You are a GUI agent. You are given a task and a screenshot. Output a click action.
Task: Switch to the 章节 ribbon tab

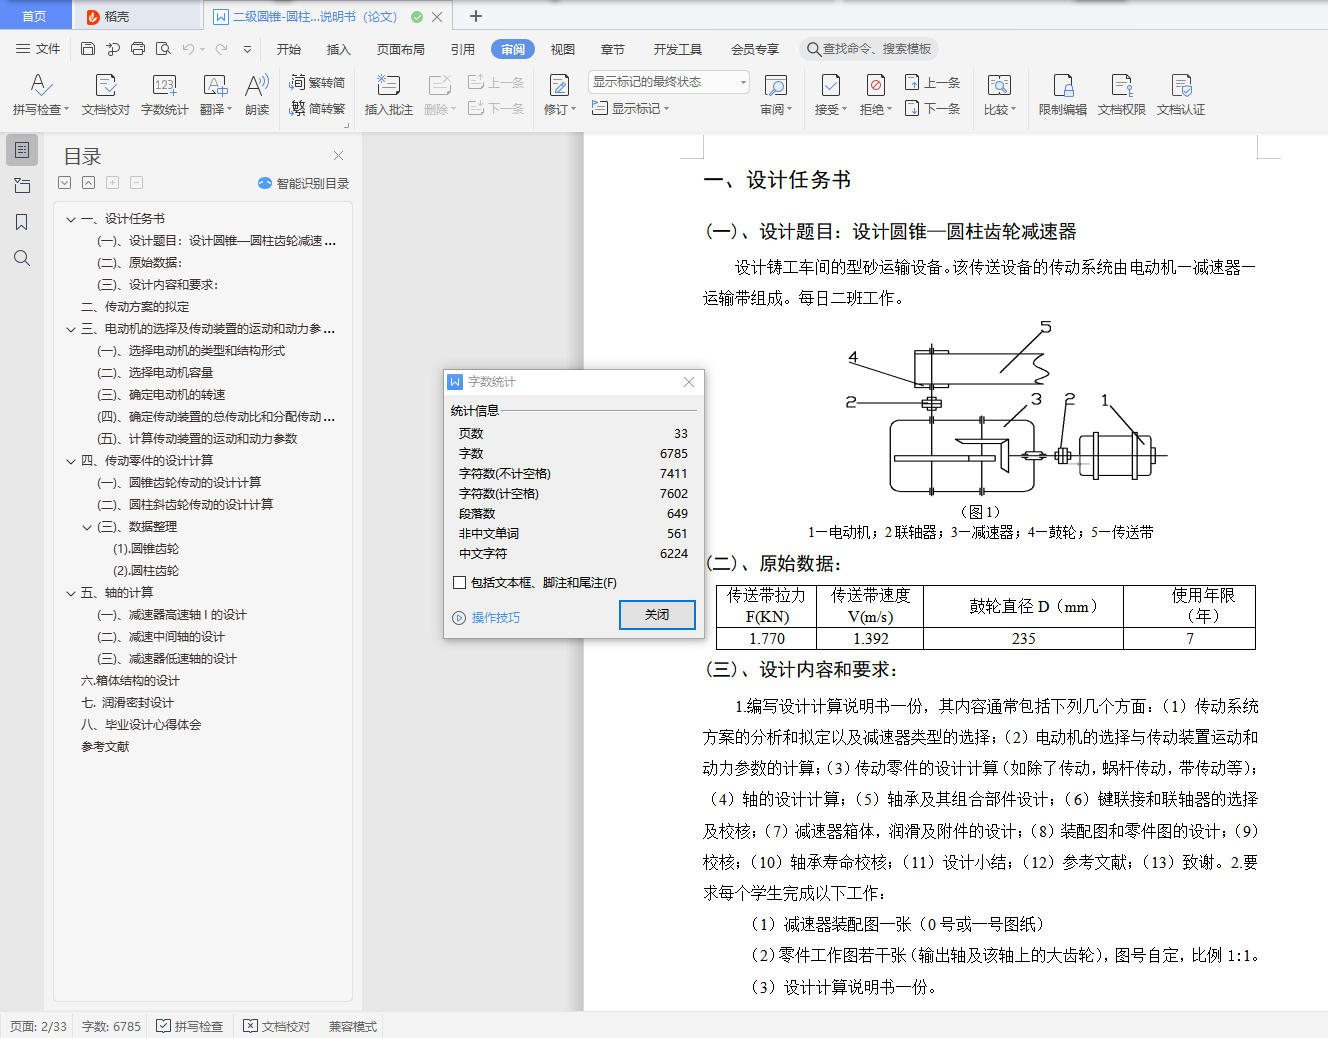(613, 49)
